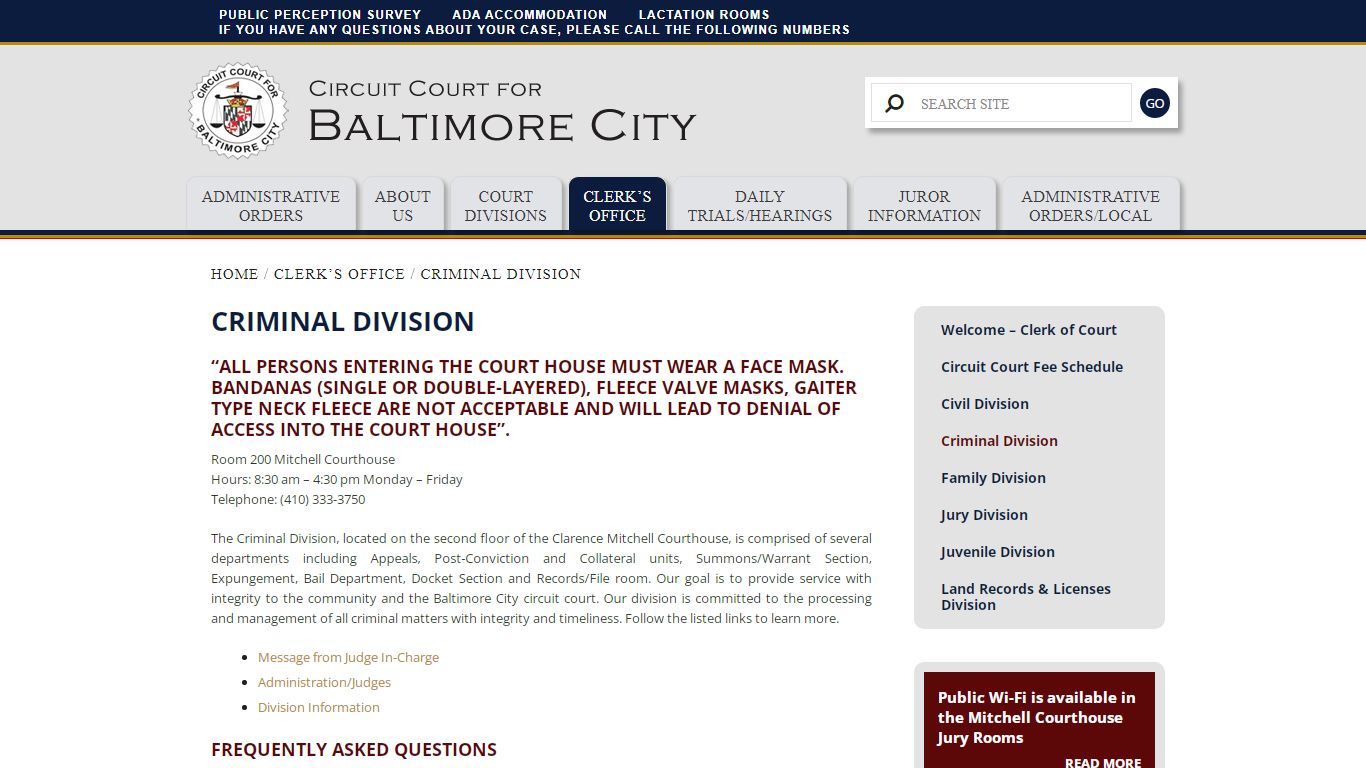1366x768 pixels.
Task: Click the Room 200 Mitchell Courthouse text
Action: (x=303, y=459)
